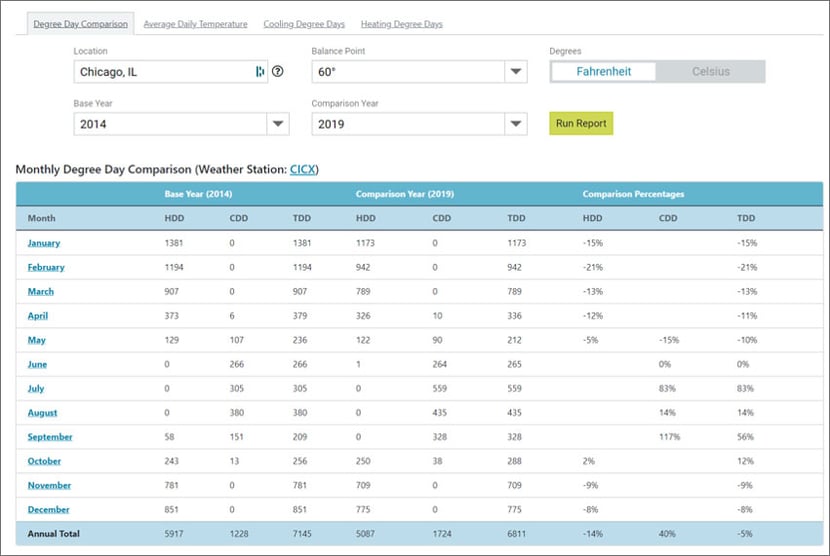Select the April month link
The image size is (830, 556).
(38, 316)
